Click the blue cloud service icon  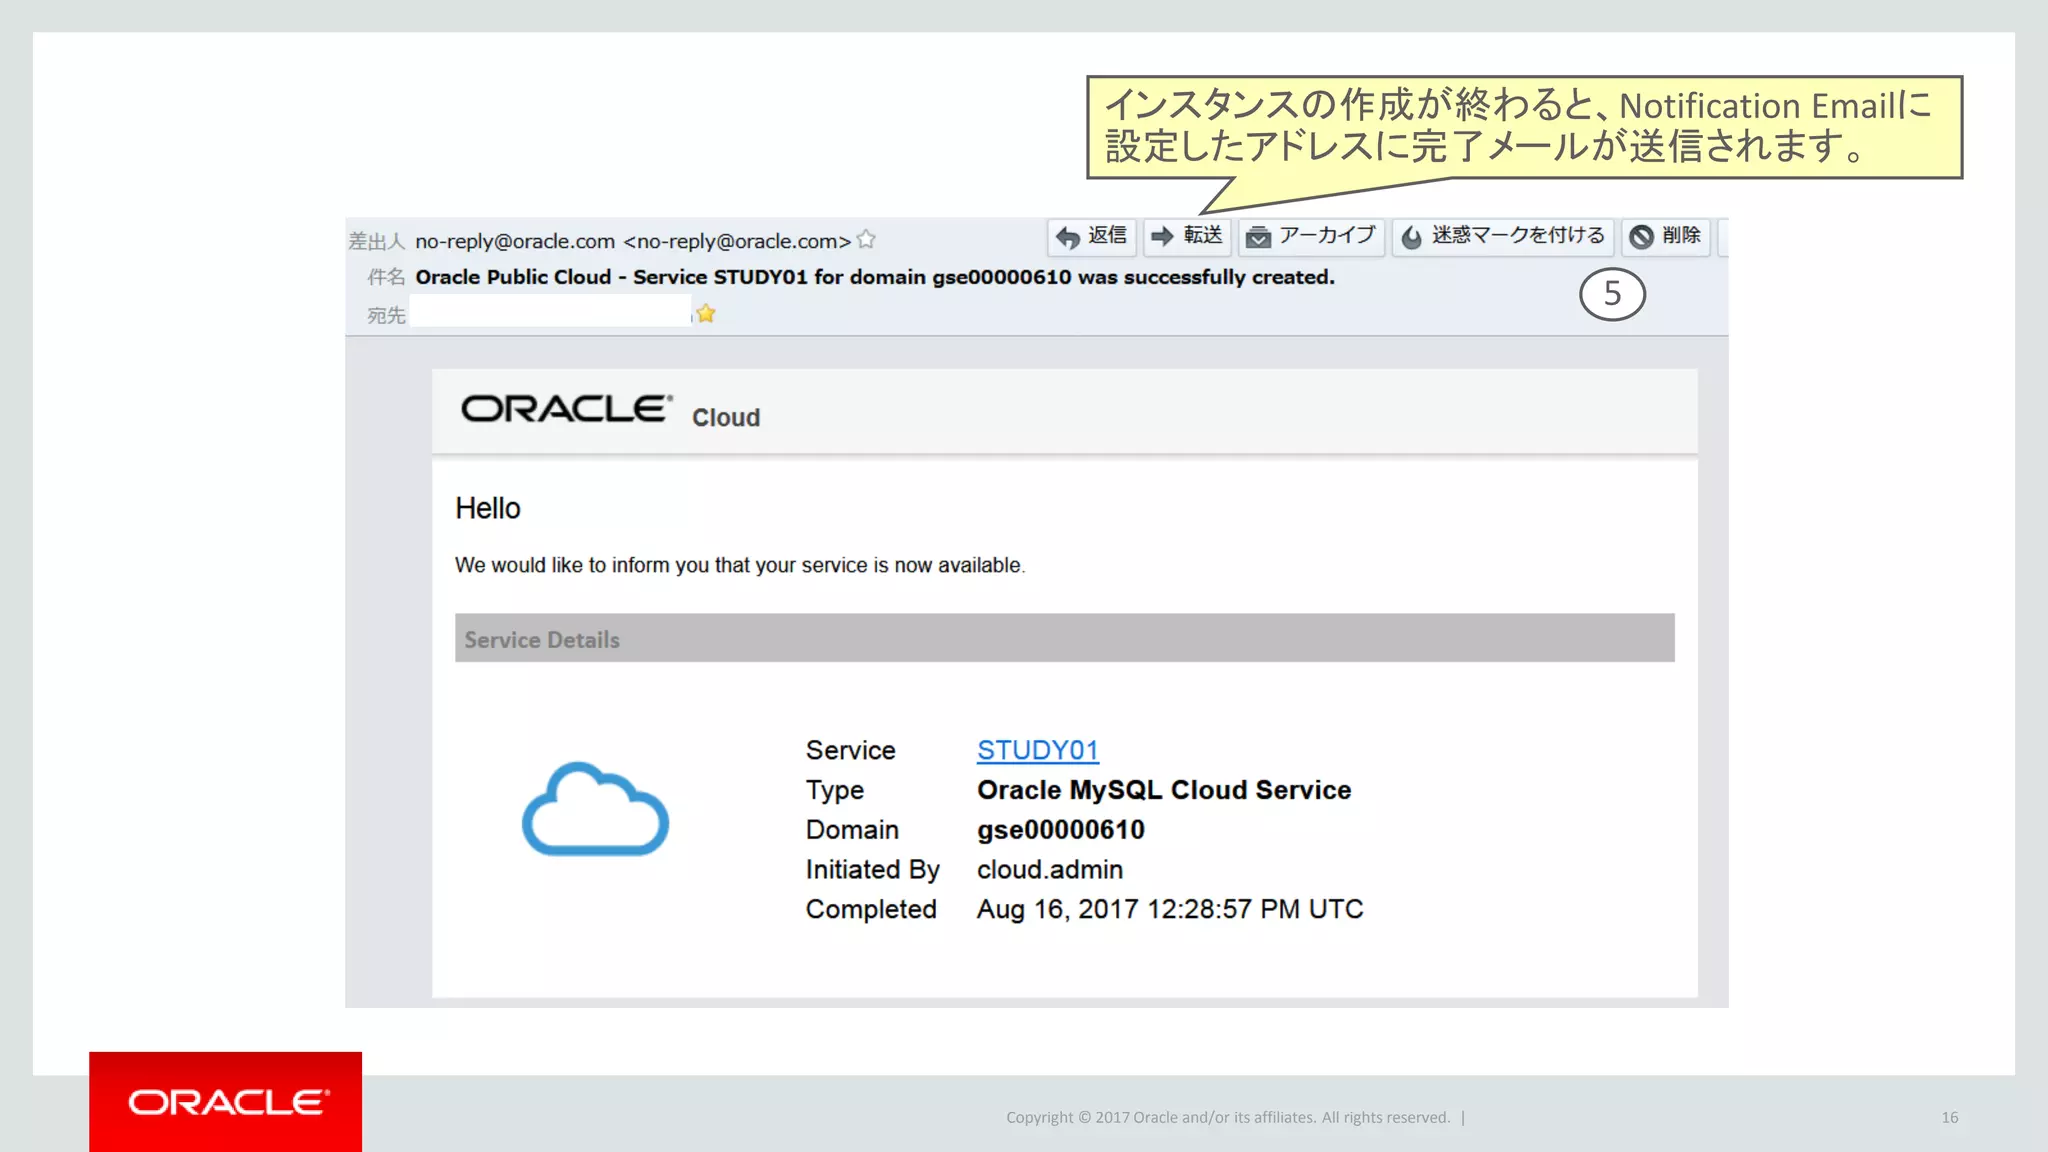tap(595, 809)
